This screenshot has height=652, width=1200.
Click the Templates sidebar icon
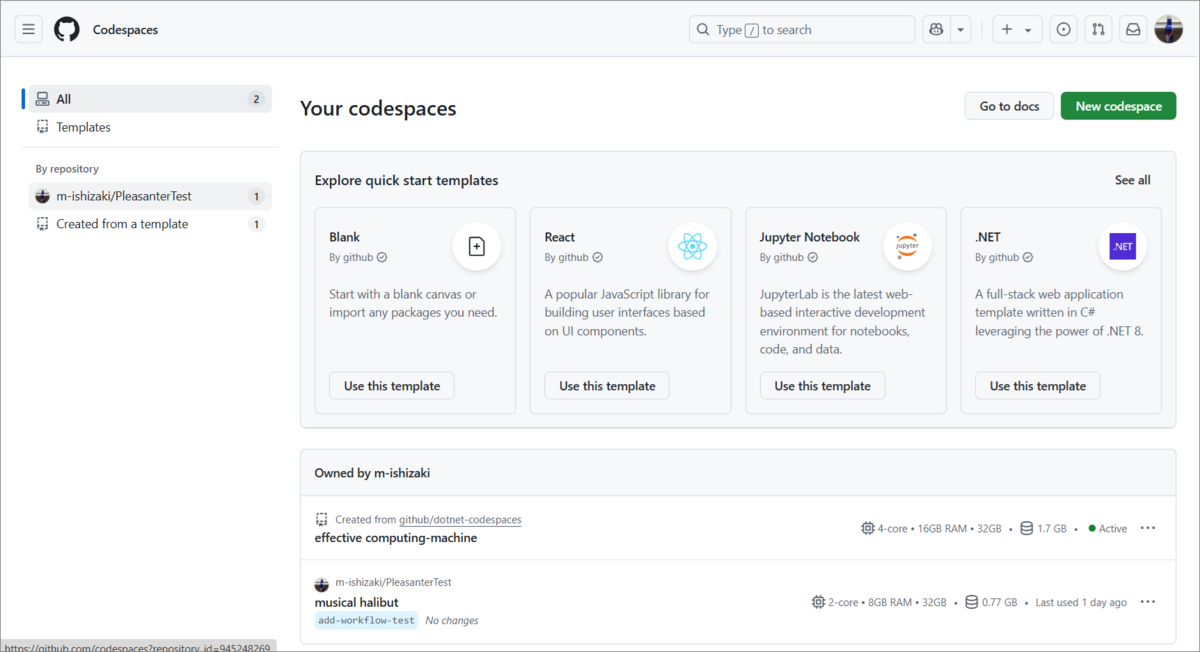[42, 127]
